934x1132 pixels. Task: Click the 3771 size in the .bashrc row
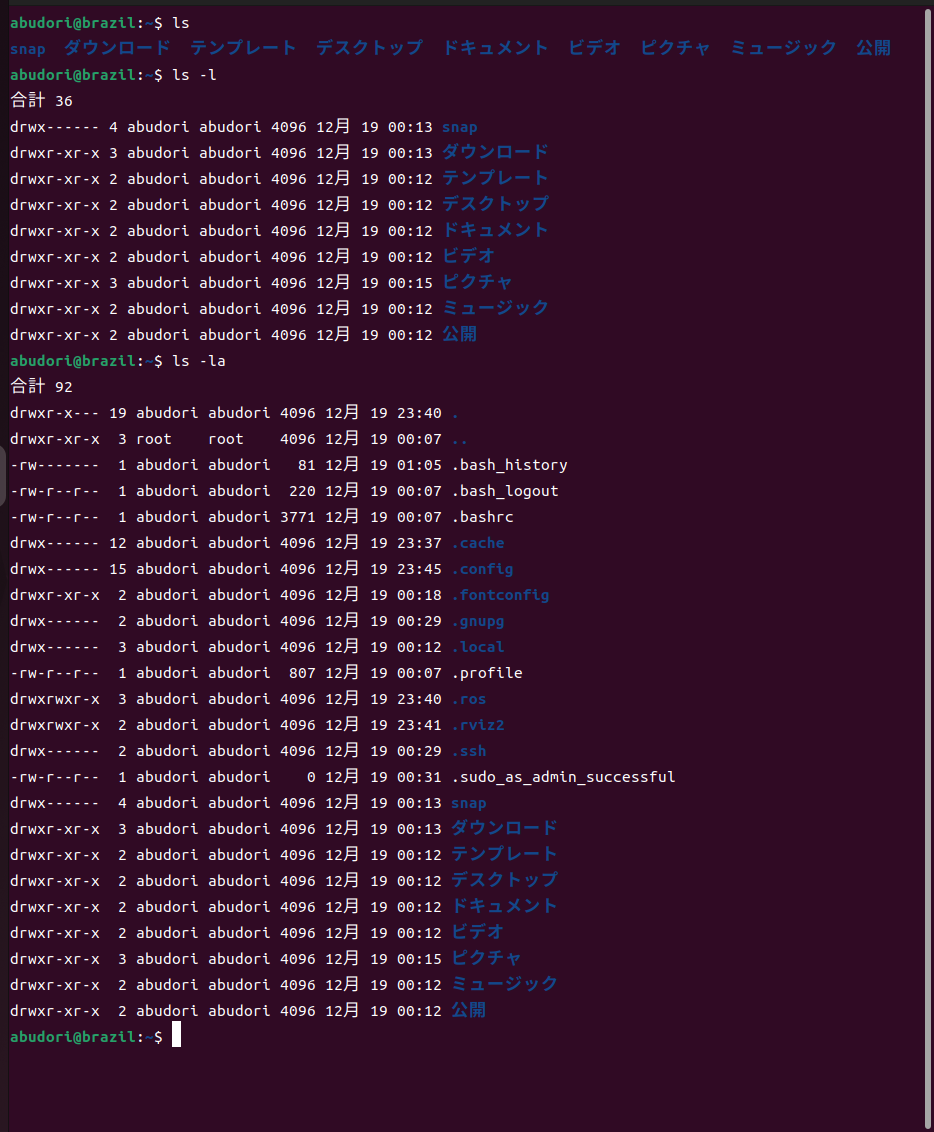pyautogui.click(x=298, y=517)
